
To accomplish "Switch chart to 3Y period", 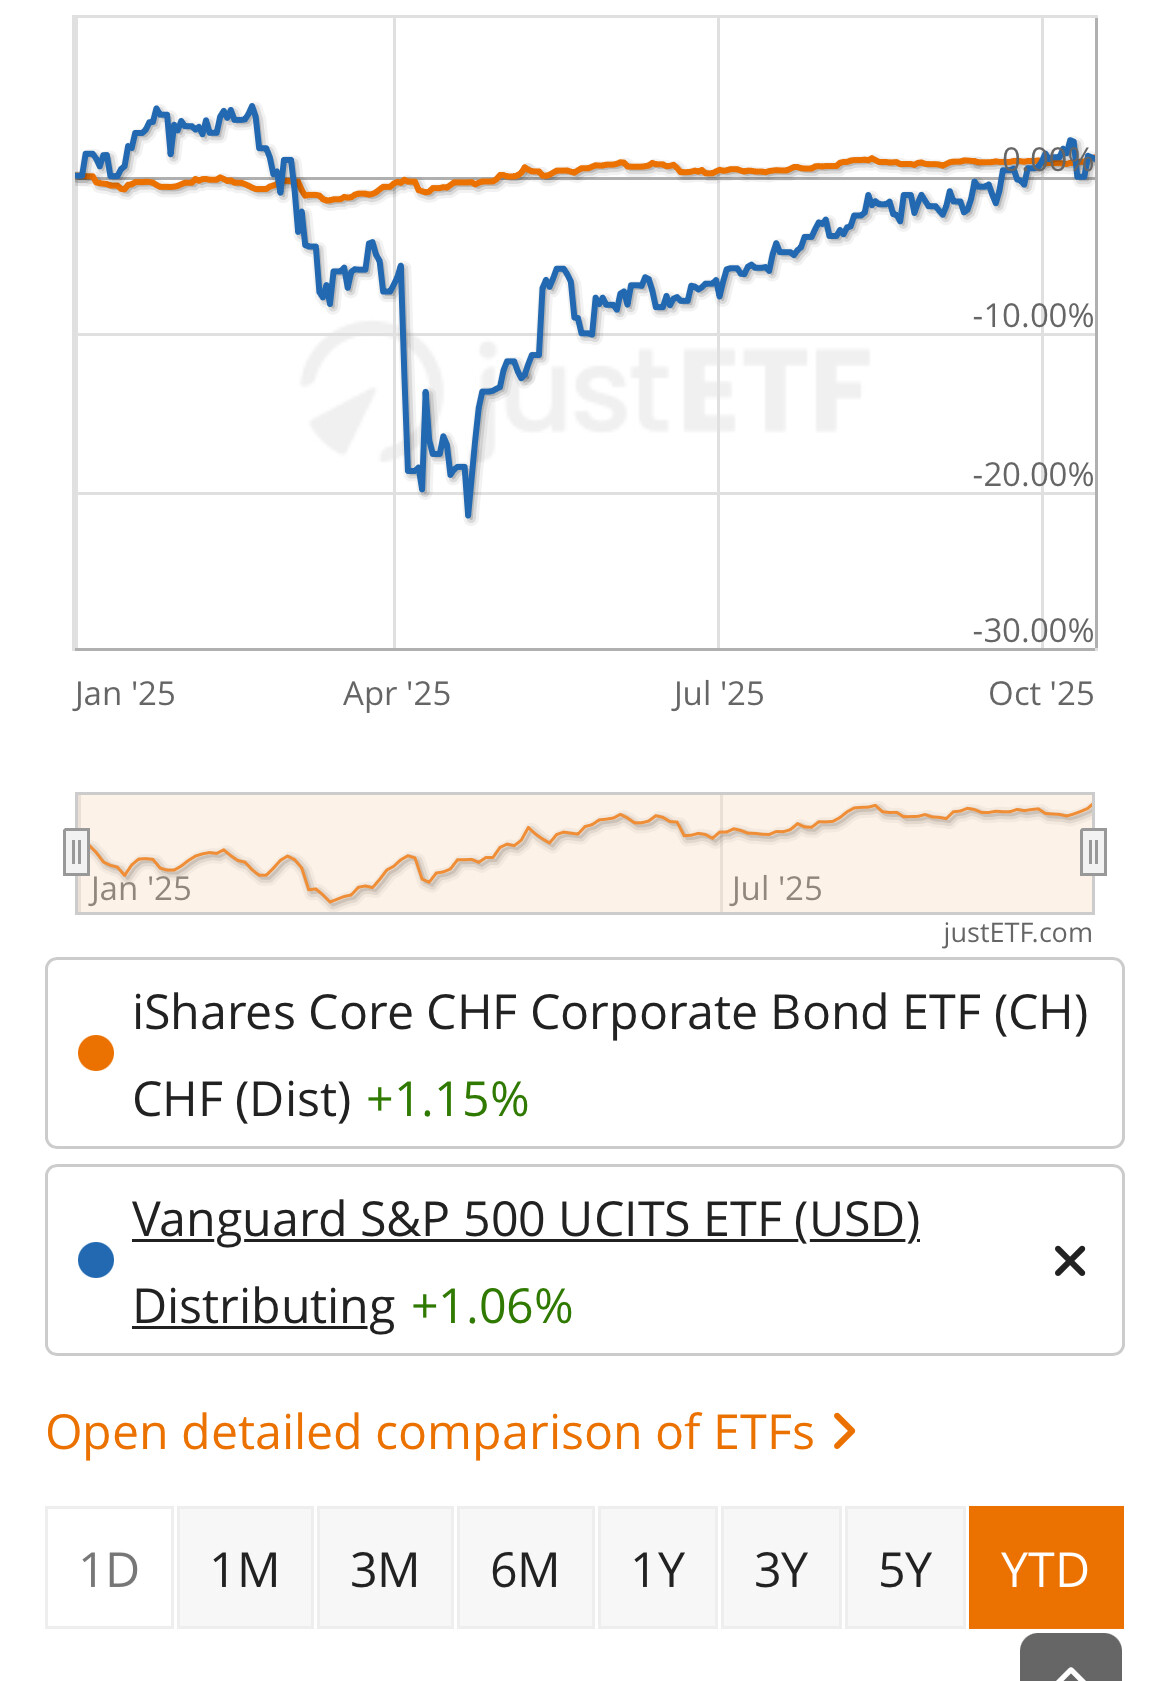I will 780,1568.
